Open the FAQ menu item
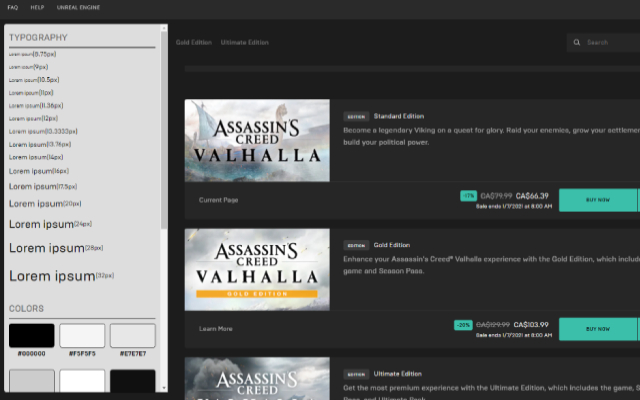 pos(13,7)
